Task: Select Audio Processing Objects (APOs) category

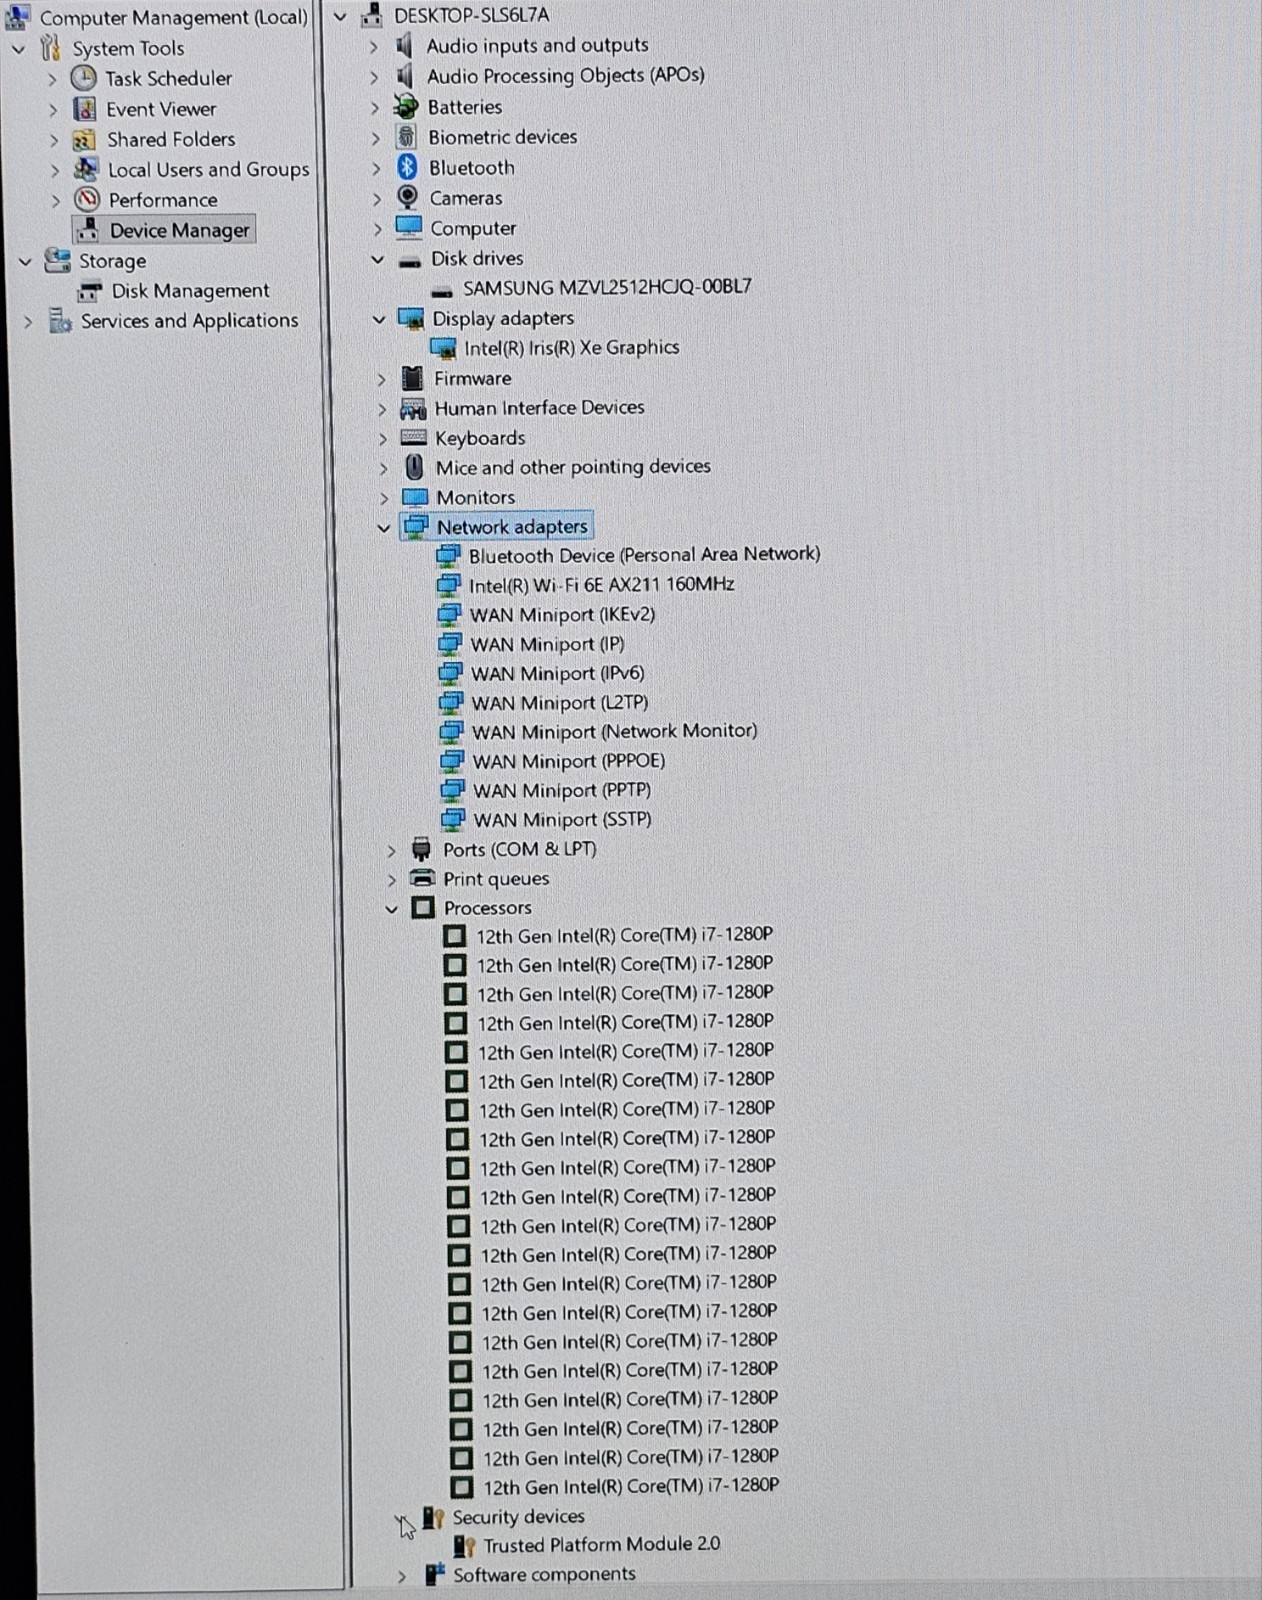Action: [565, 76]
